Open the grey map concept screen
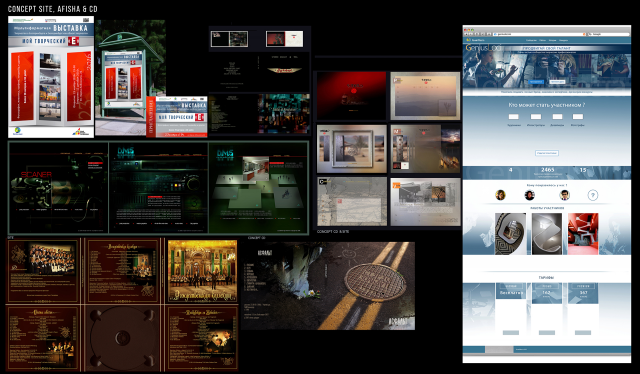The height and width of the screenshot is (374, 640). point(352,201)
